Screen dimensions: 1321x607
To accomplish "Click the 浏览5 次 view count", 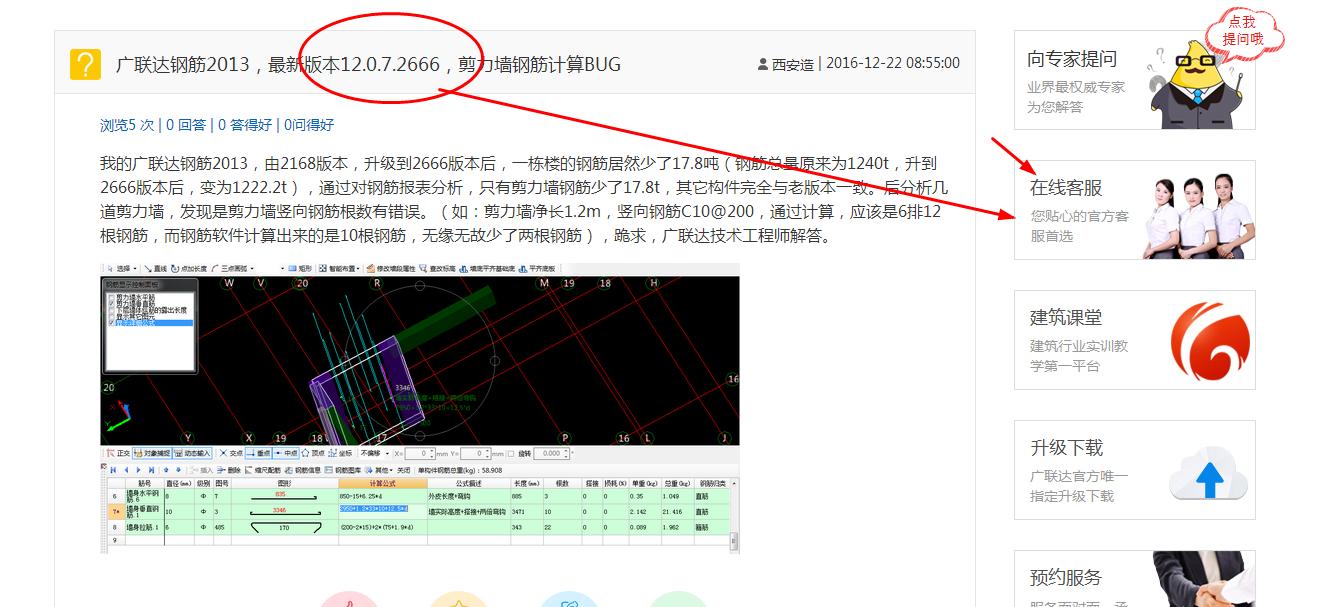I will point(127,125).
